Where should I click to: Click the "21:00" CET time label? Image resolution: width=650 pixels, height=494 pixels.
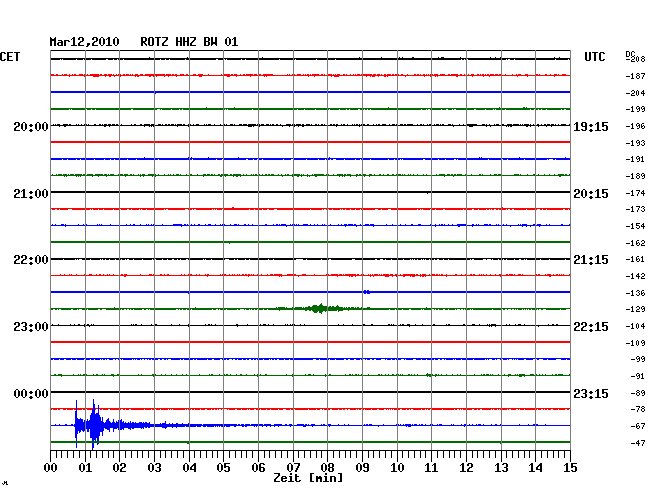[x=31, y=194]
